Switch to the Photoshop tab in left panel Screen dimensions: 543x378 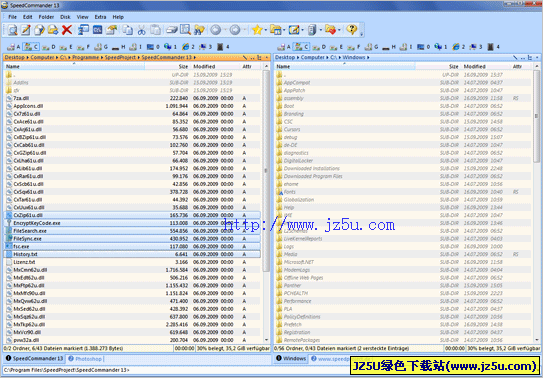85,359
